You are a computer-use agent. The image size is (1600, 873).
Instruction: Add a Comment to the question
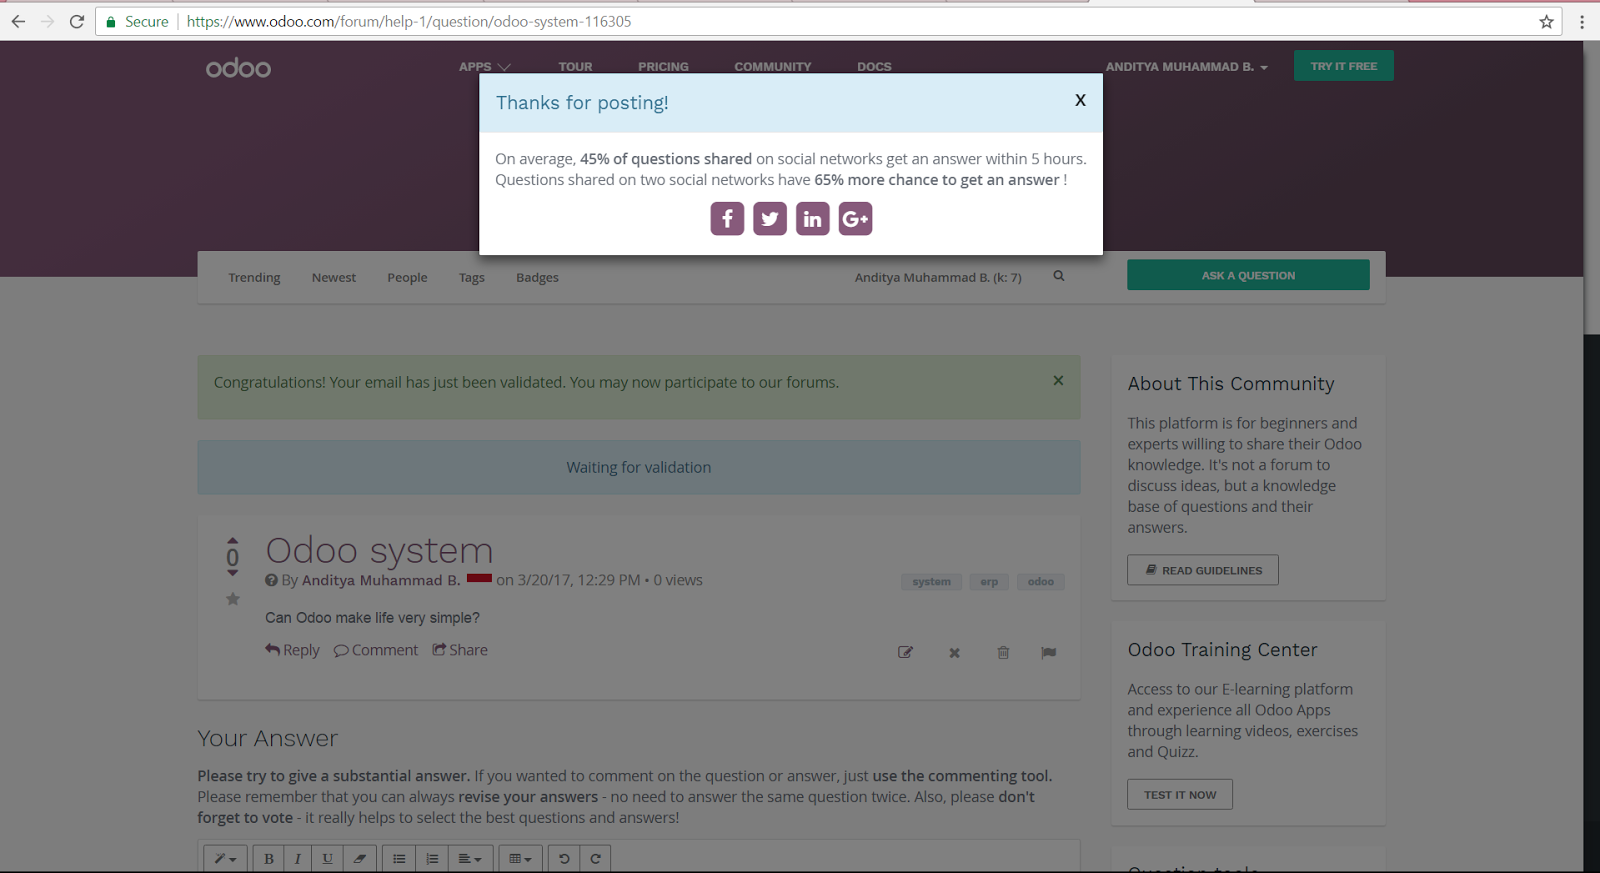(x=376, y=650)
